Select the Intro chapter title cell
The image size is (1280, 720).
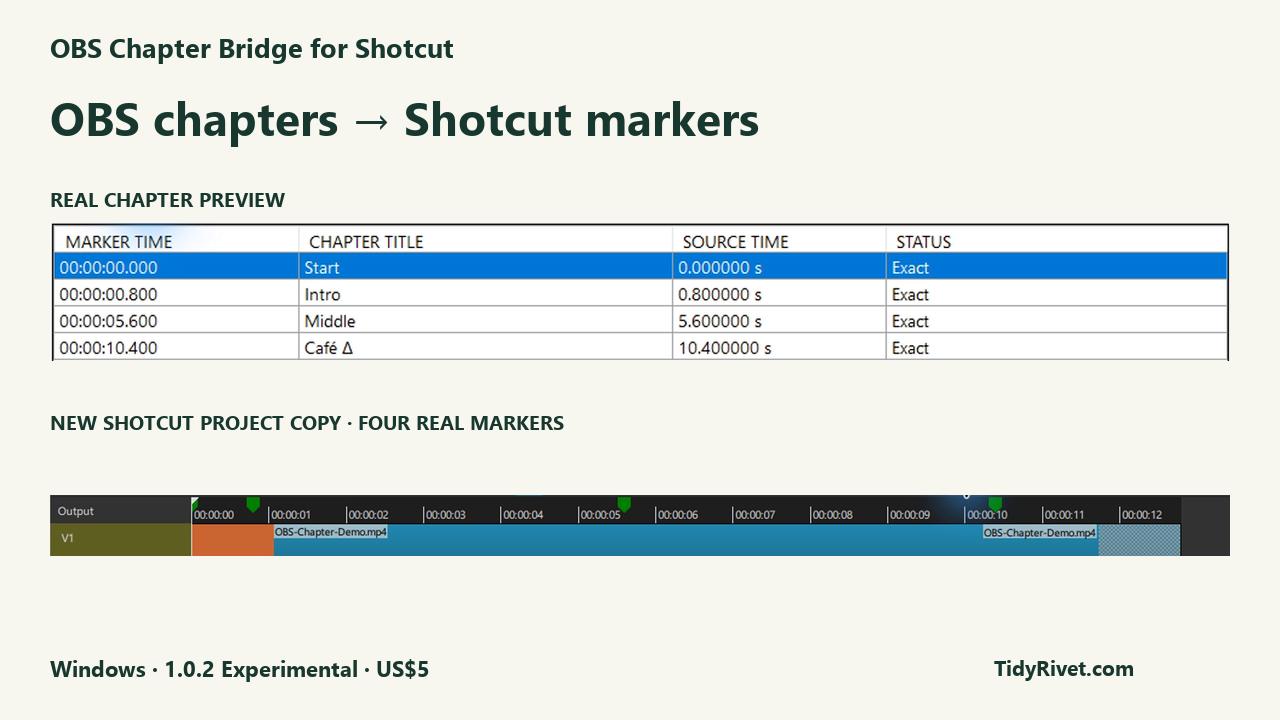pos(485,294)
